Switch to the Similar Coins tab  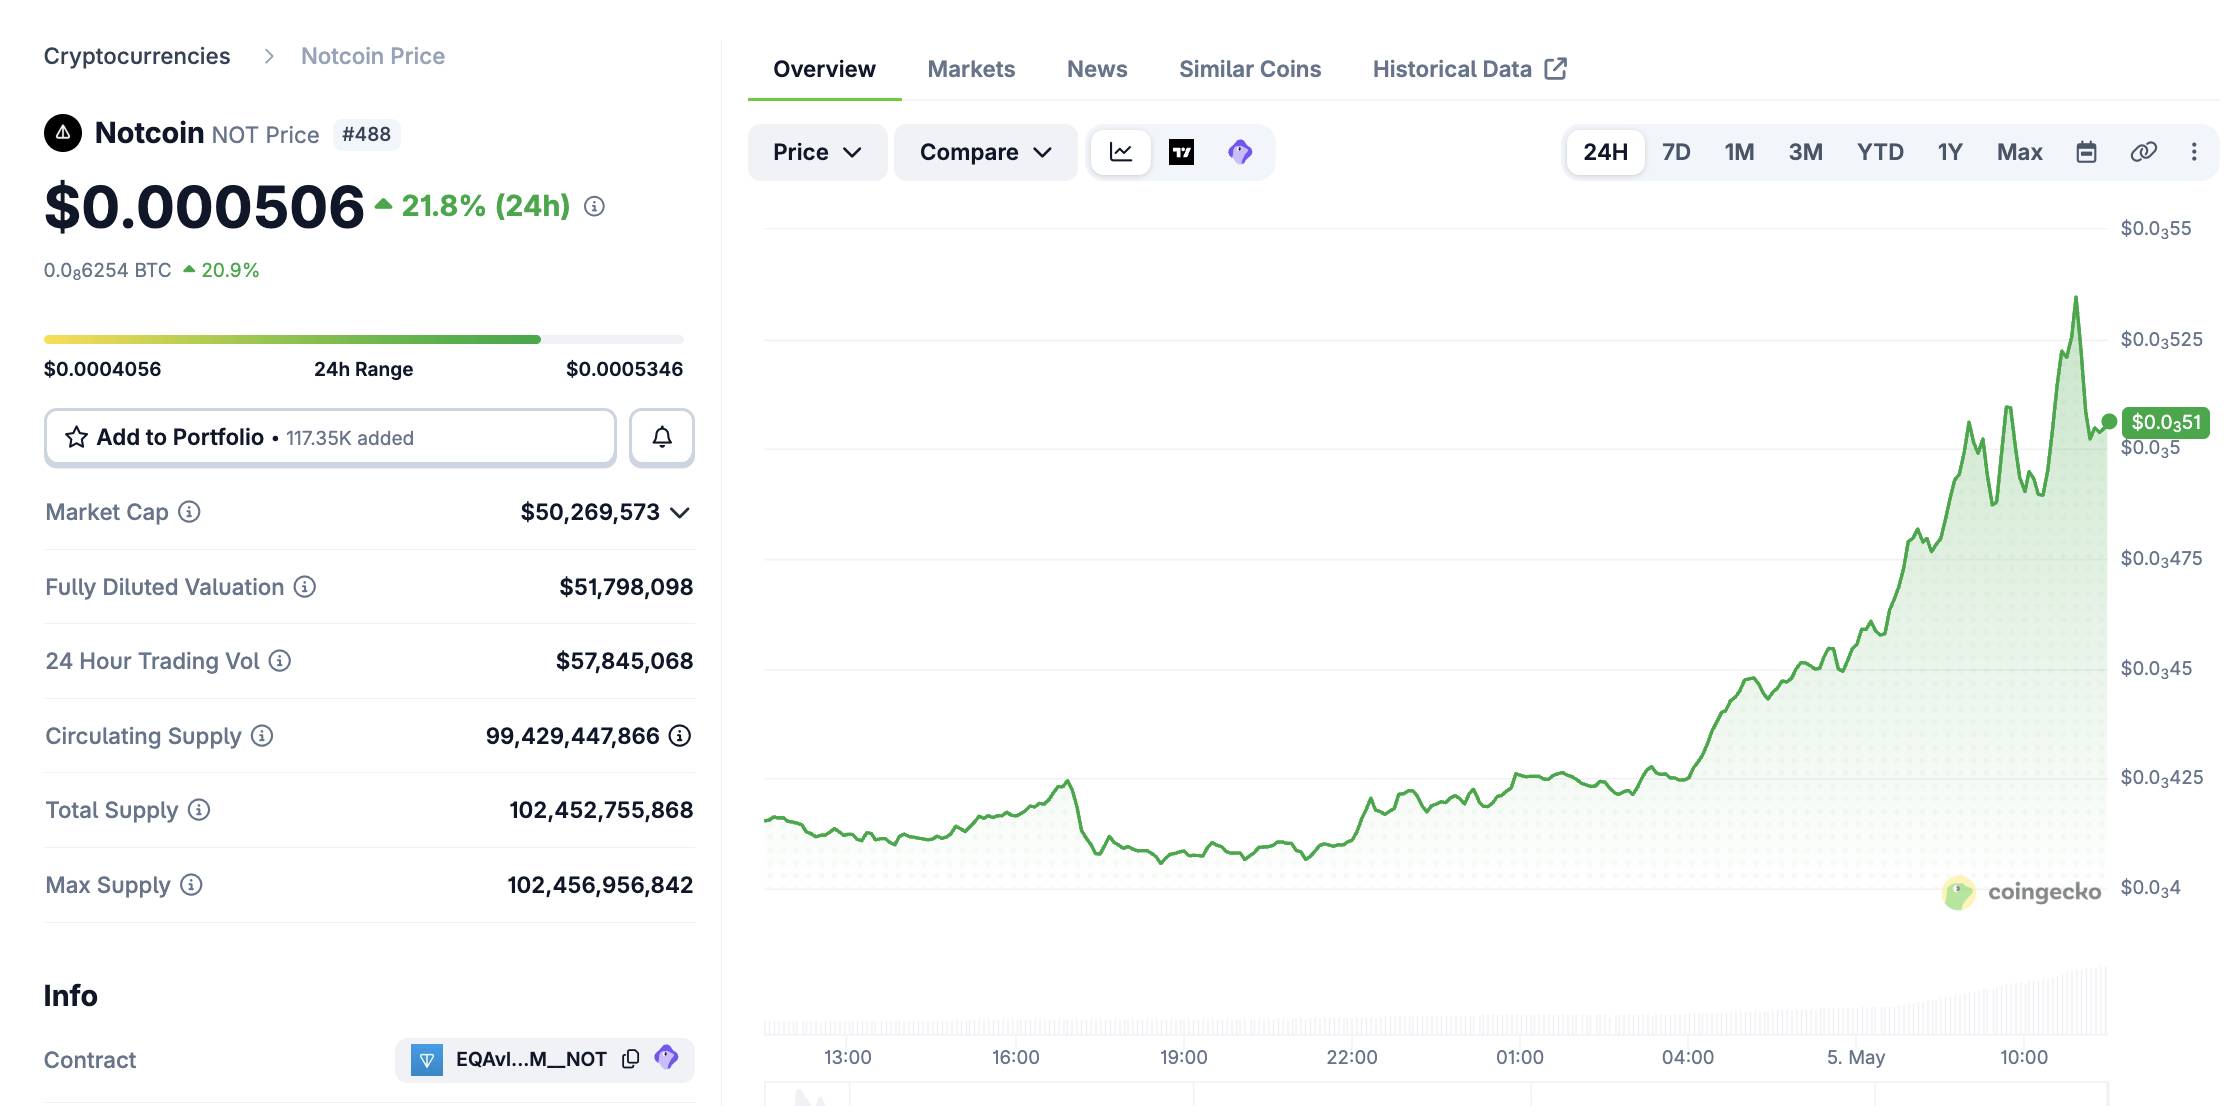pos(1250,69)
